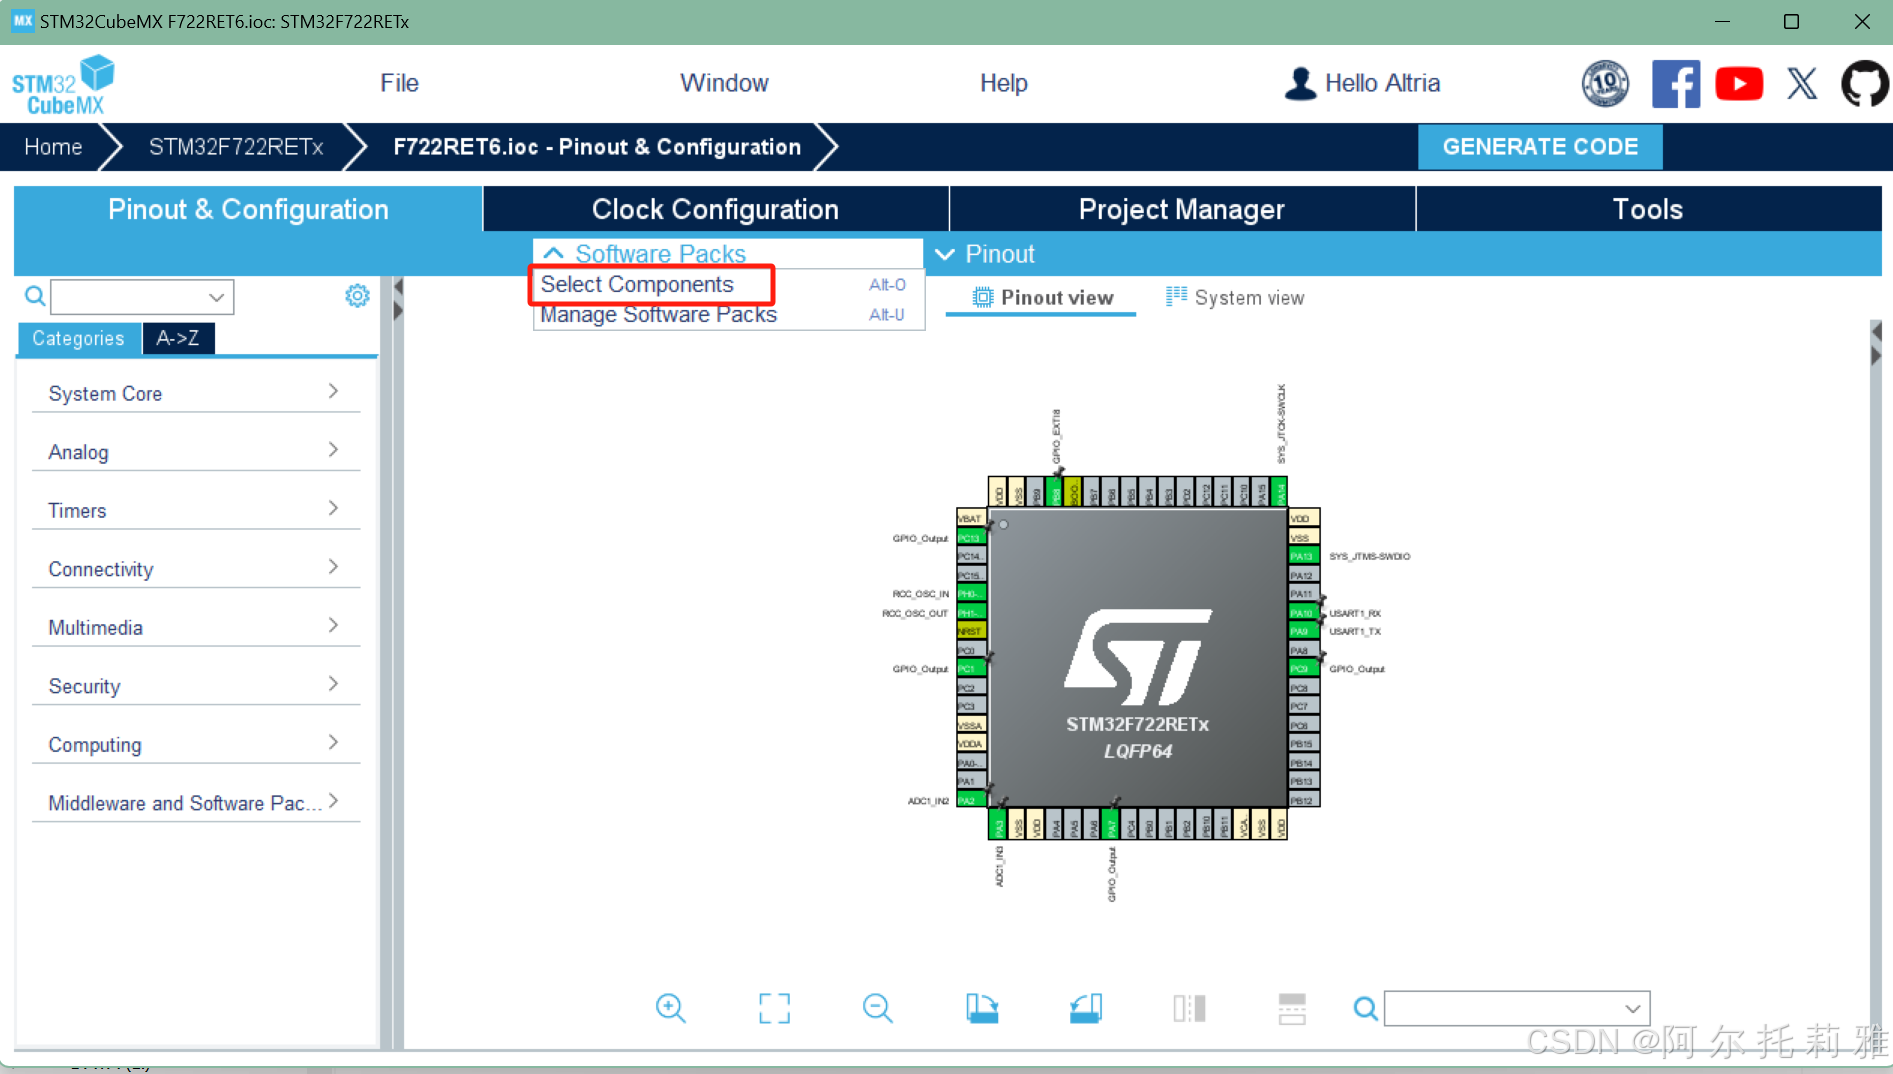
Task: Open the peripheral search dropdown box
Action: coord(142,297)
